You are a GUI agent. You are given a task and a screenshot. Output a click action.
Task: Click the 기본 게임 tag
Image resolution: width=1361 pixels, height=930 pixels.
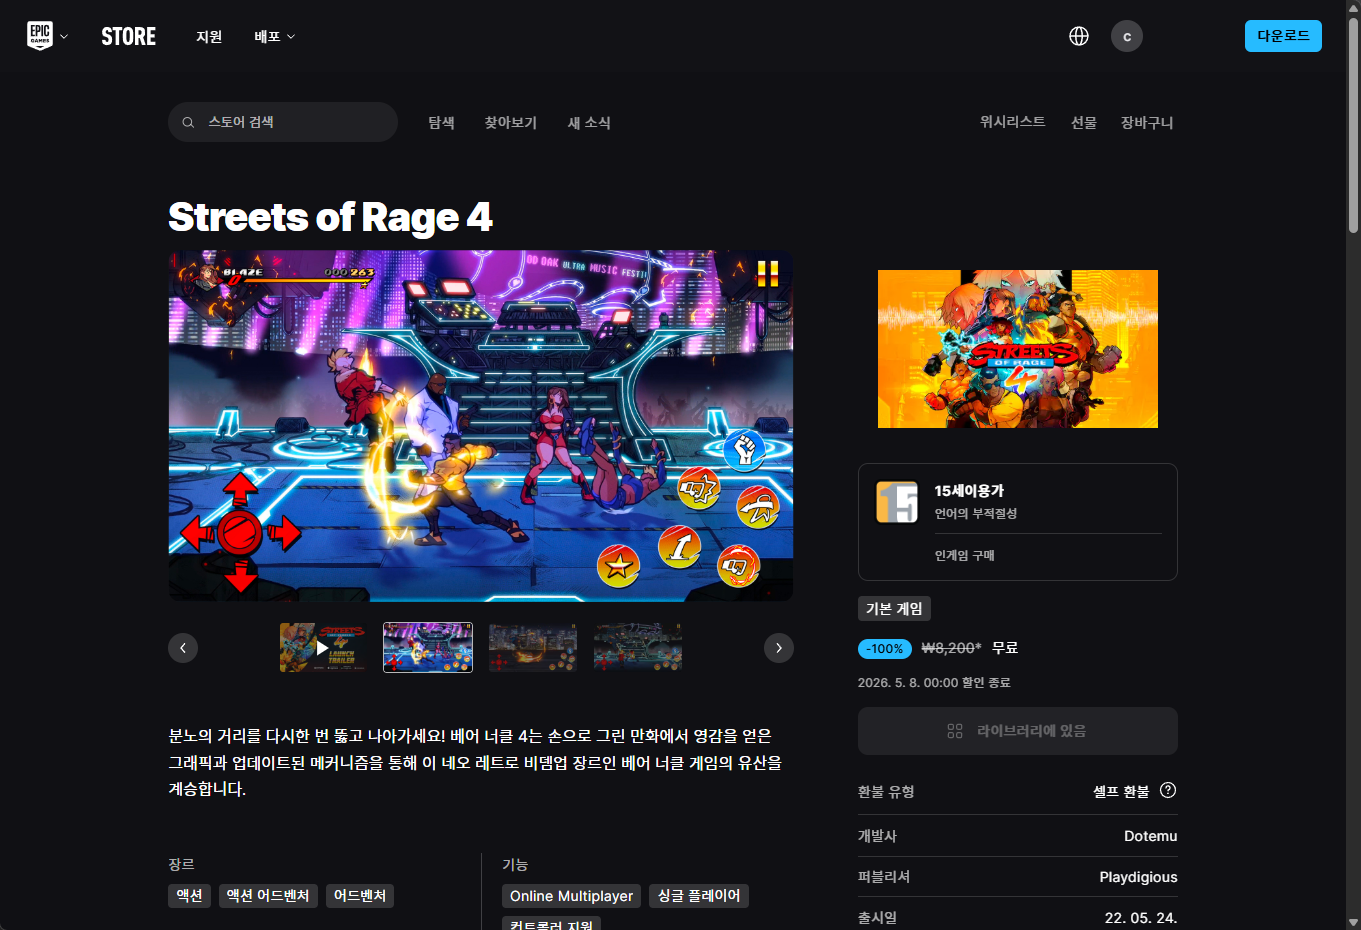pyautogui.click(x=894, y=609)
